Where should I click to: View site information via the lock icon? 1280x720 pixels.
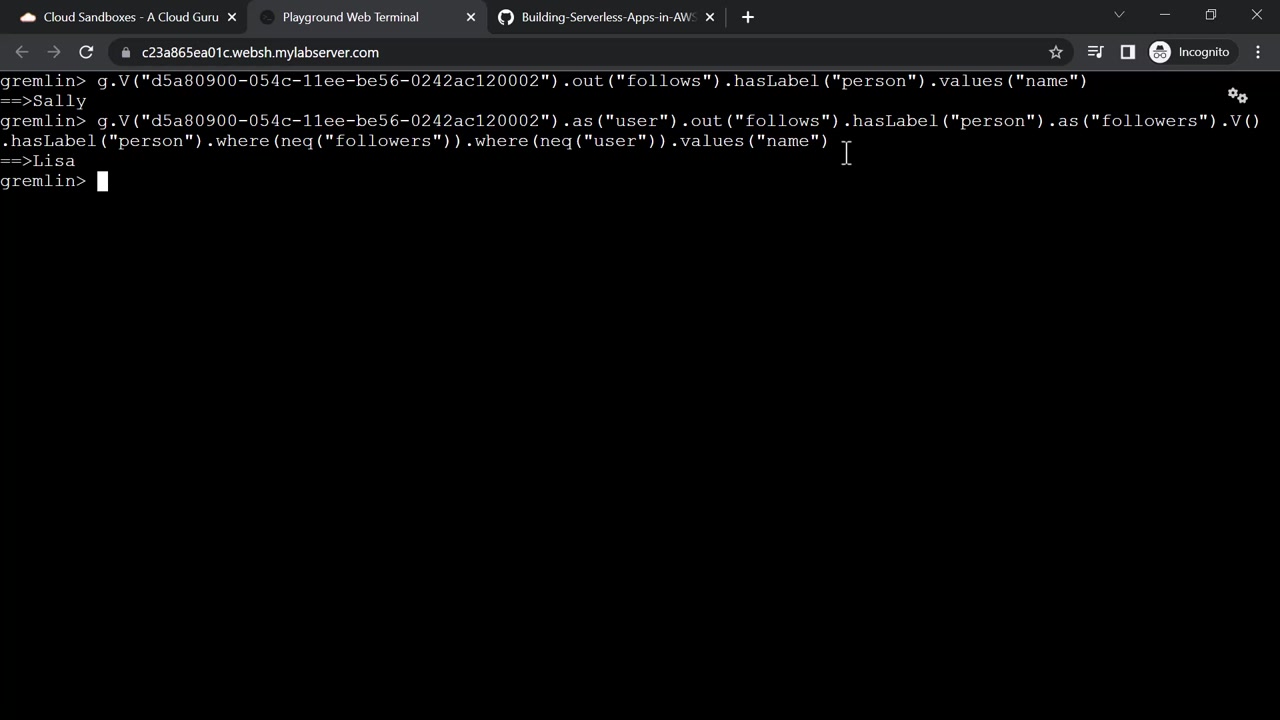pos(125,52)
